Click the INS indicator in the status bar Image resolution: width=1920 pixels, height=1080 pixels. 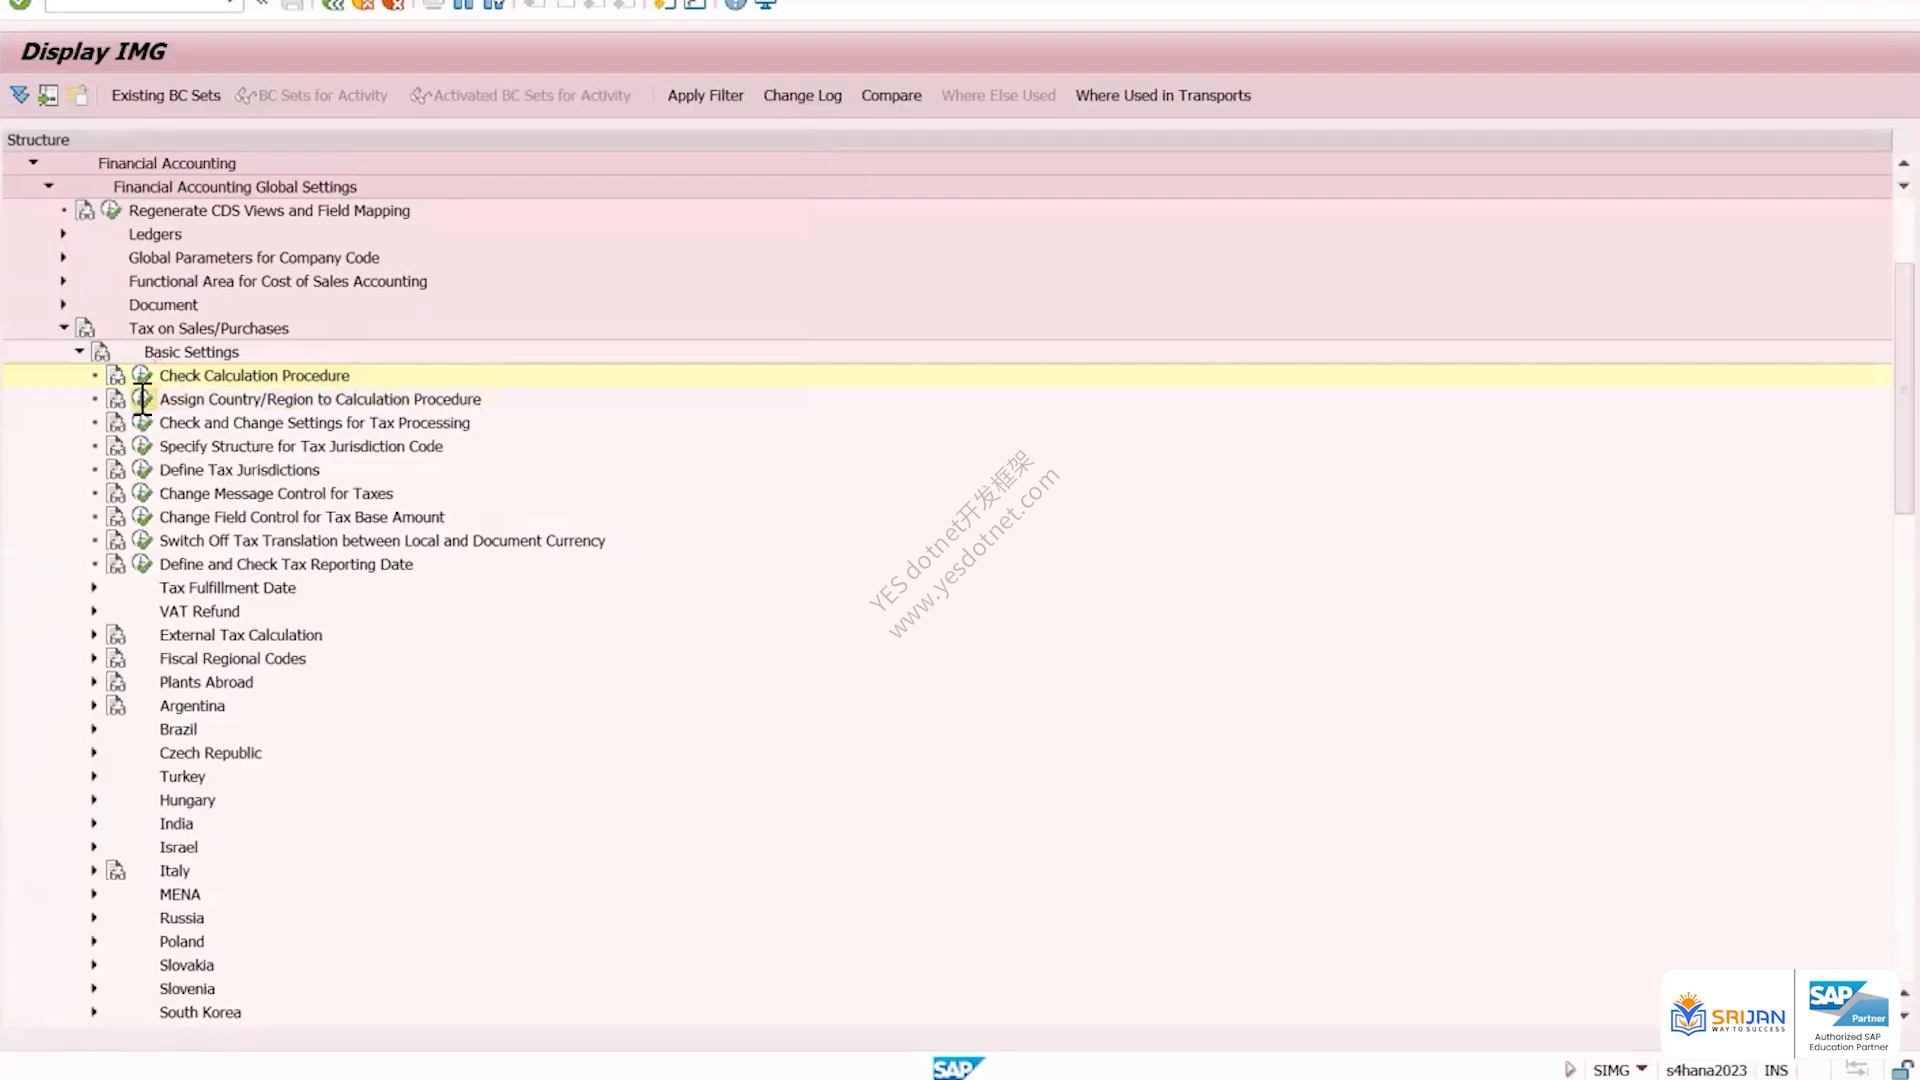1776,1070
